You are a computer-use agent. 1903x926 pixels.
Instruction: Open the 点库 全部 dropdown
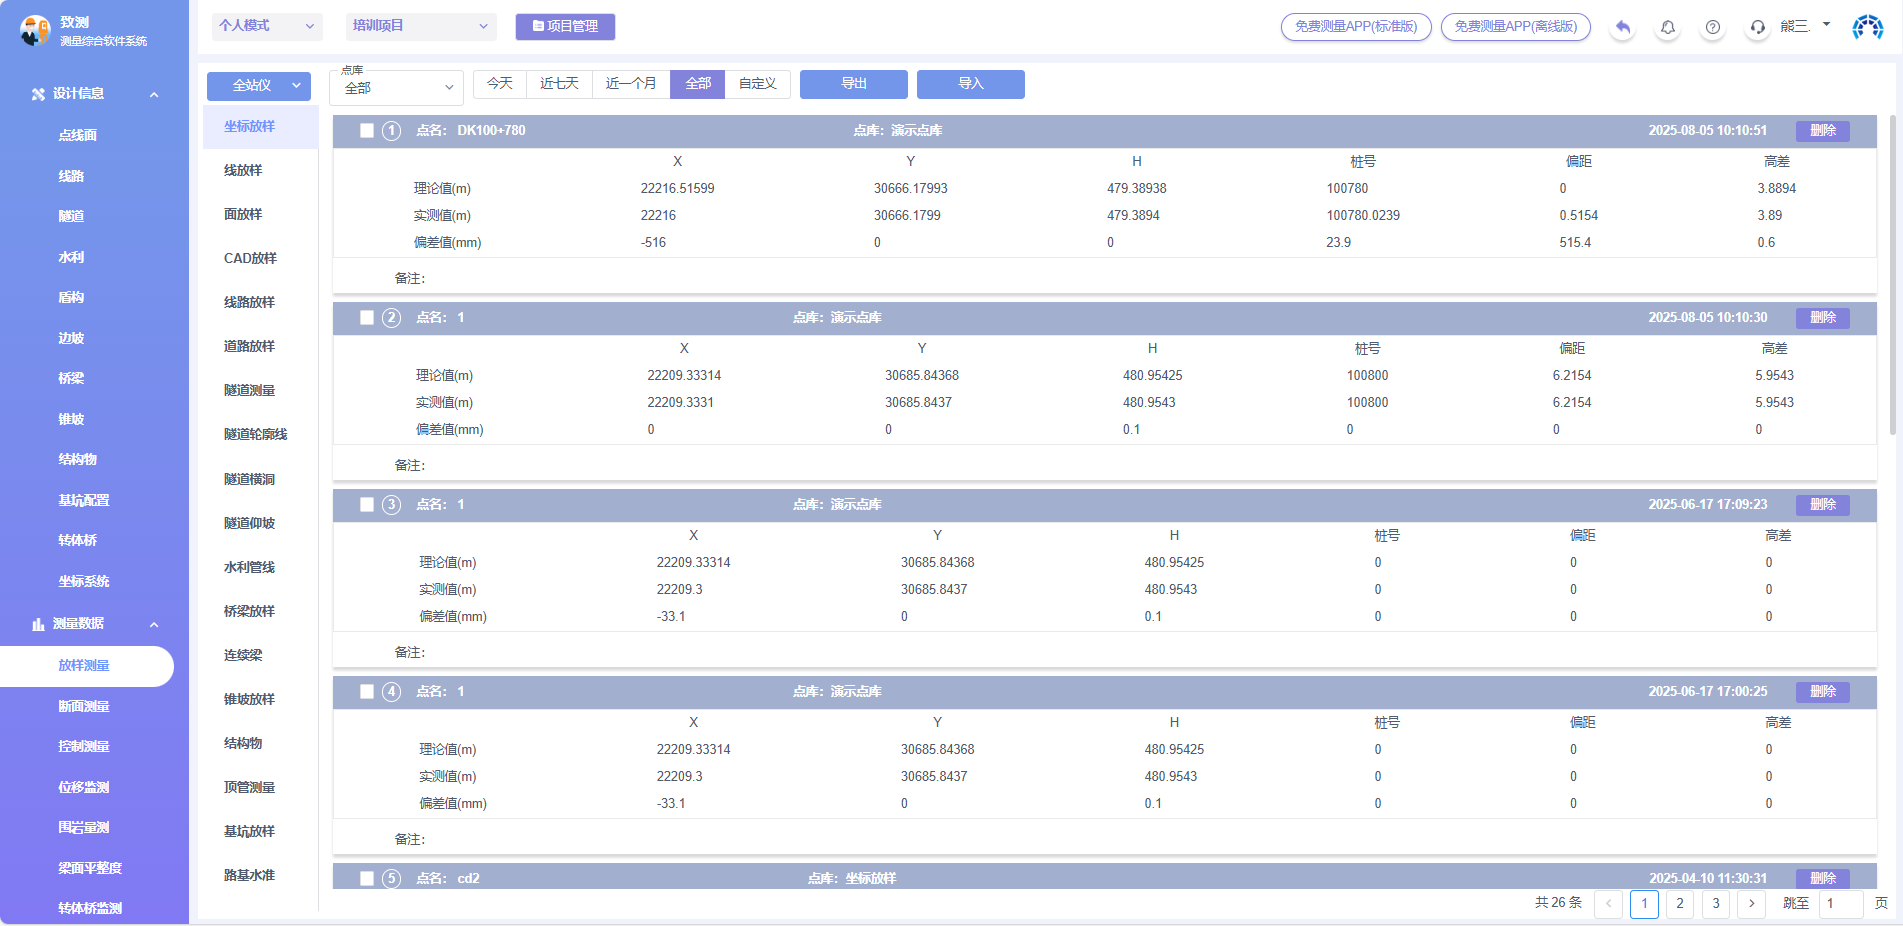point(397,88)
